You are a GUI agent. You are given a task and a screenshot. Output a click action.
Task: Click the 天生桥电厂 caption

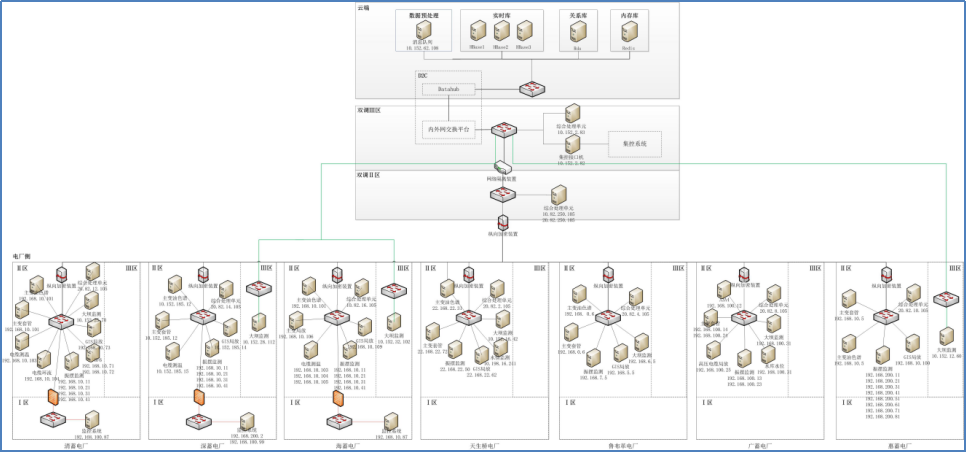(484, 445)
